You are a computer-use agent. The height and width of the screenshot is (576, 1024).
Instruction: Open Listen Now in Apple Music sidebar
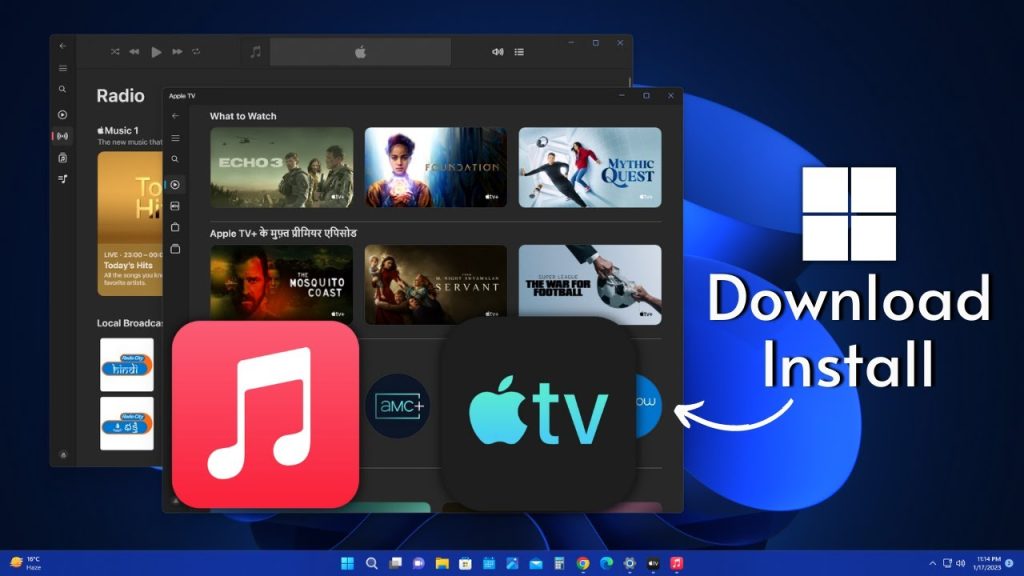[63, 115]
